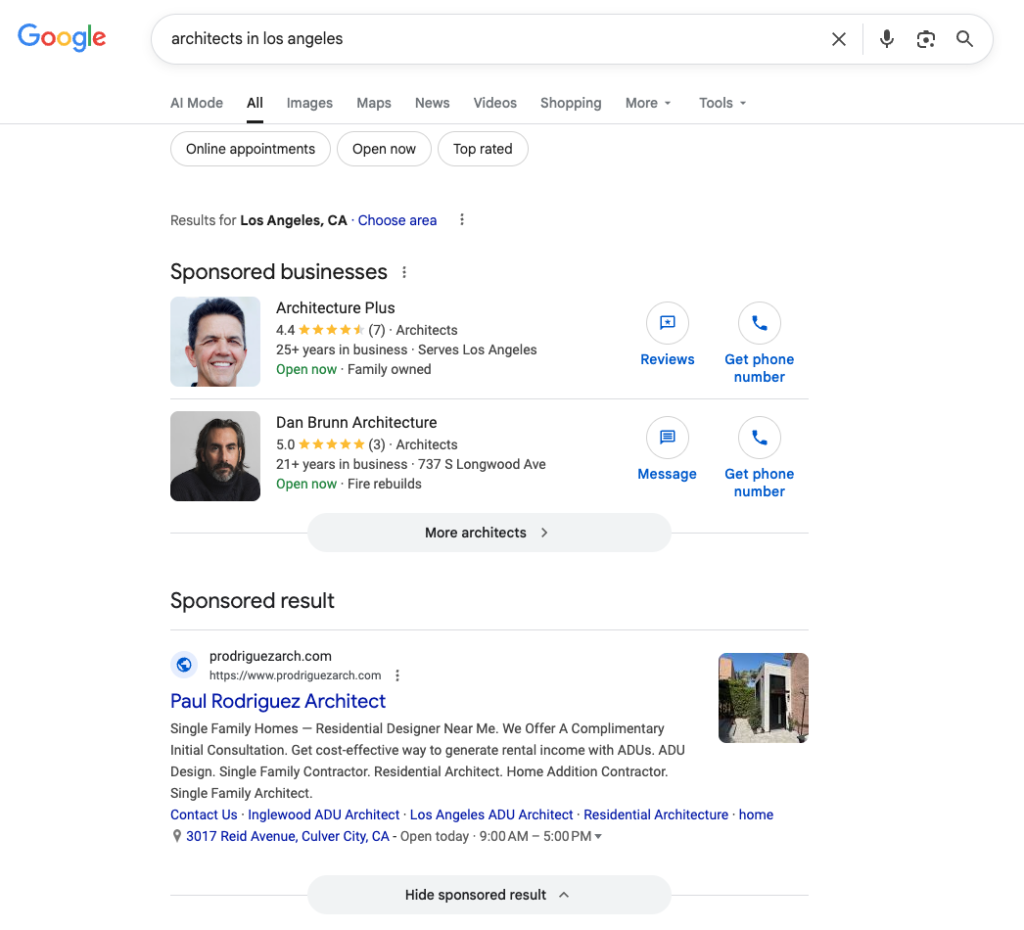Screen dimensions: 1024x930
Task: Switch to the Maps tab
Action: (x=374, y=103)
